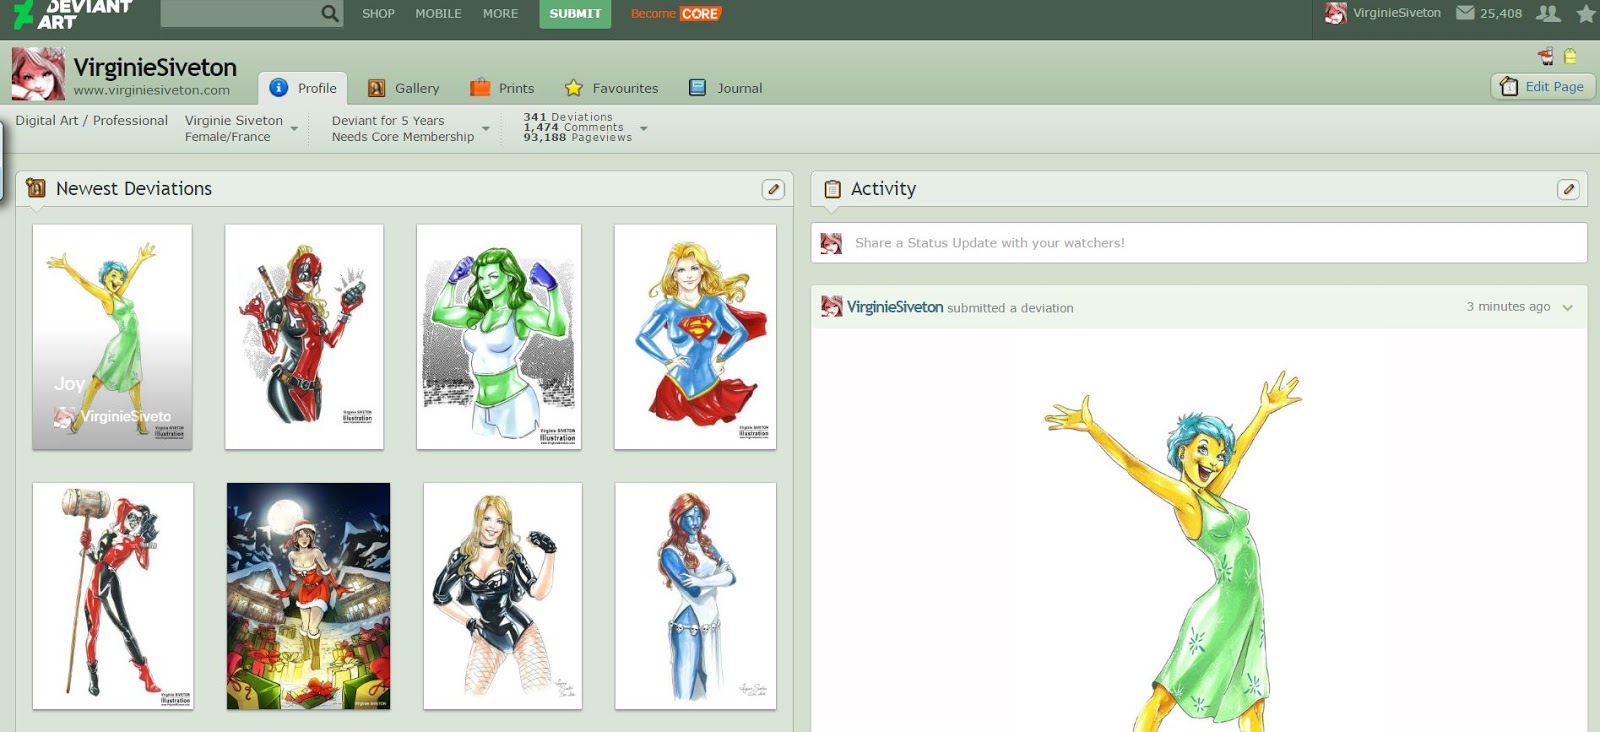
Task: Expand the Deviant for 5 Years dropdown arrow
Action: pyautogui.click(x=486, y=129)
